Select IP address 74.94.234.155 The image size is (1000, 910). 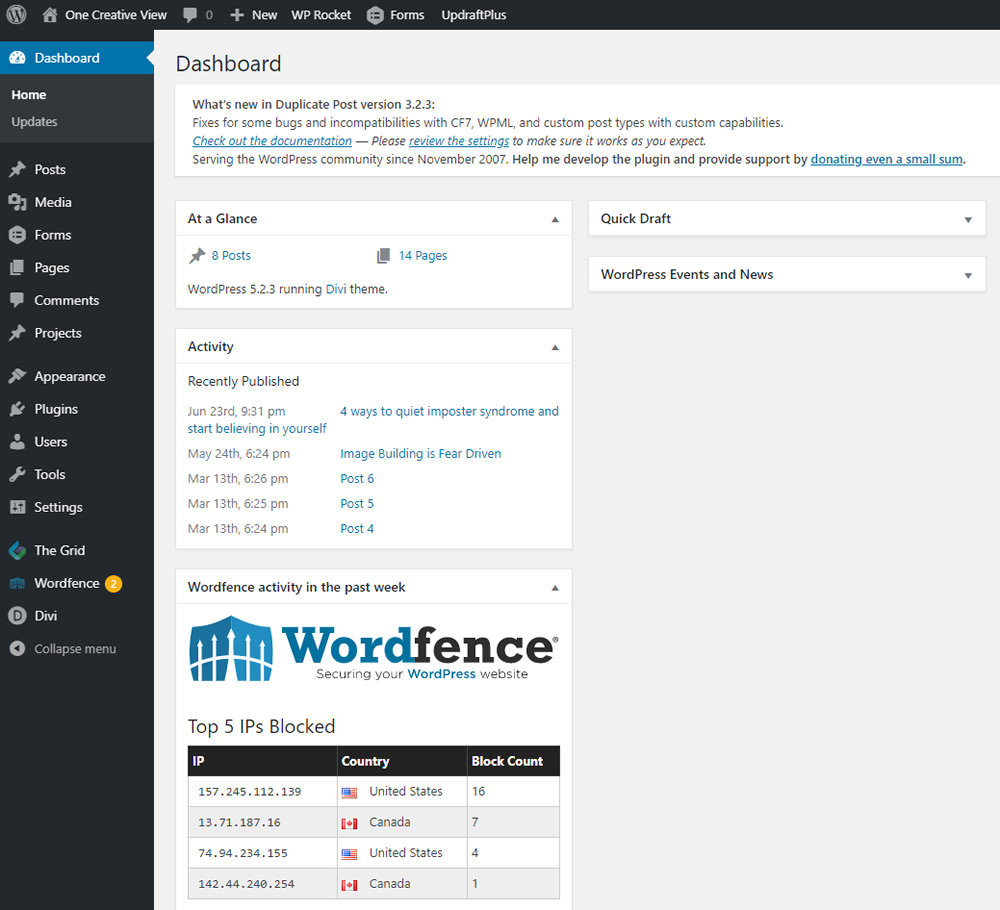(242, 853)
